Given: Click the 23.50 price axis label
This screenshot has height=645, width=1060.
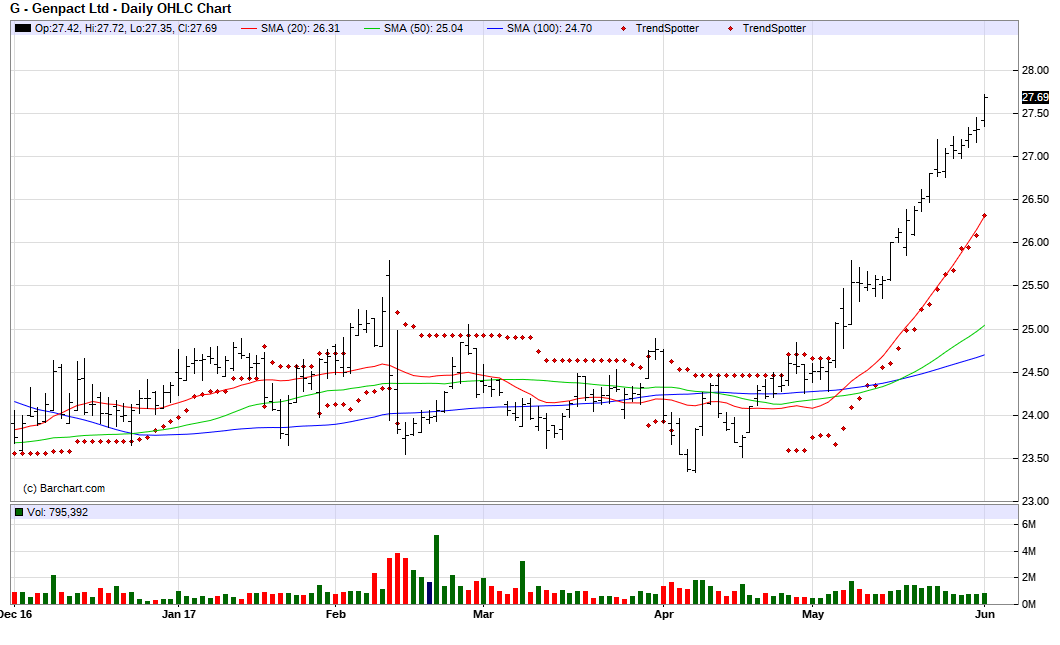Looking at the screenshot, I should pos(1035,458).
